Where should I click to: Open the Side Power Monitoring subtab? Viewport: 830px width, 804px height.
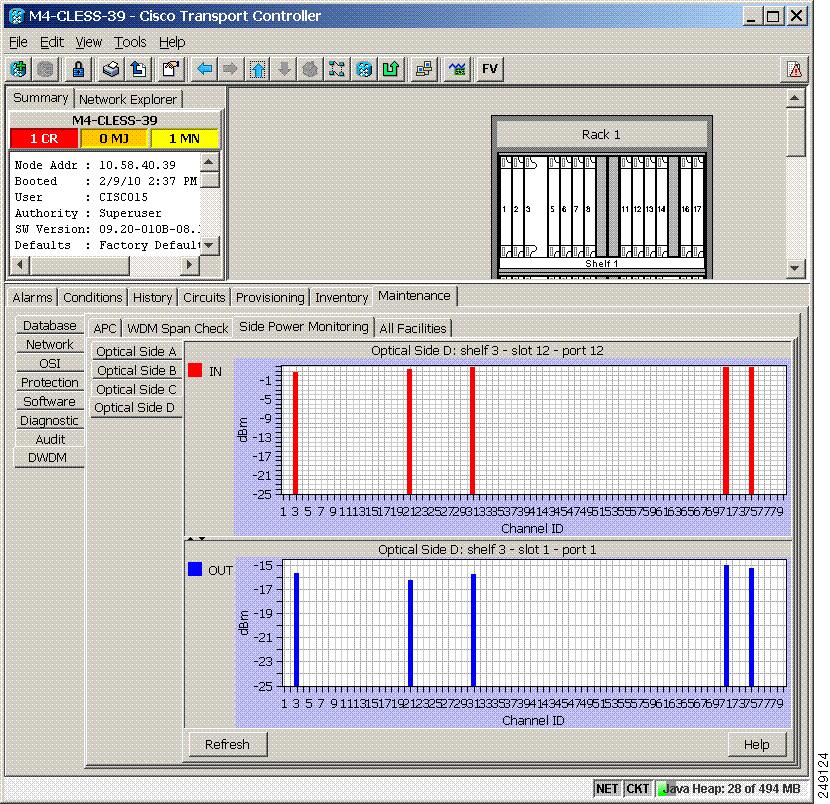tap(304, 327)
